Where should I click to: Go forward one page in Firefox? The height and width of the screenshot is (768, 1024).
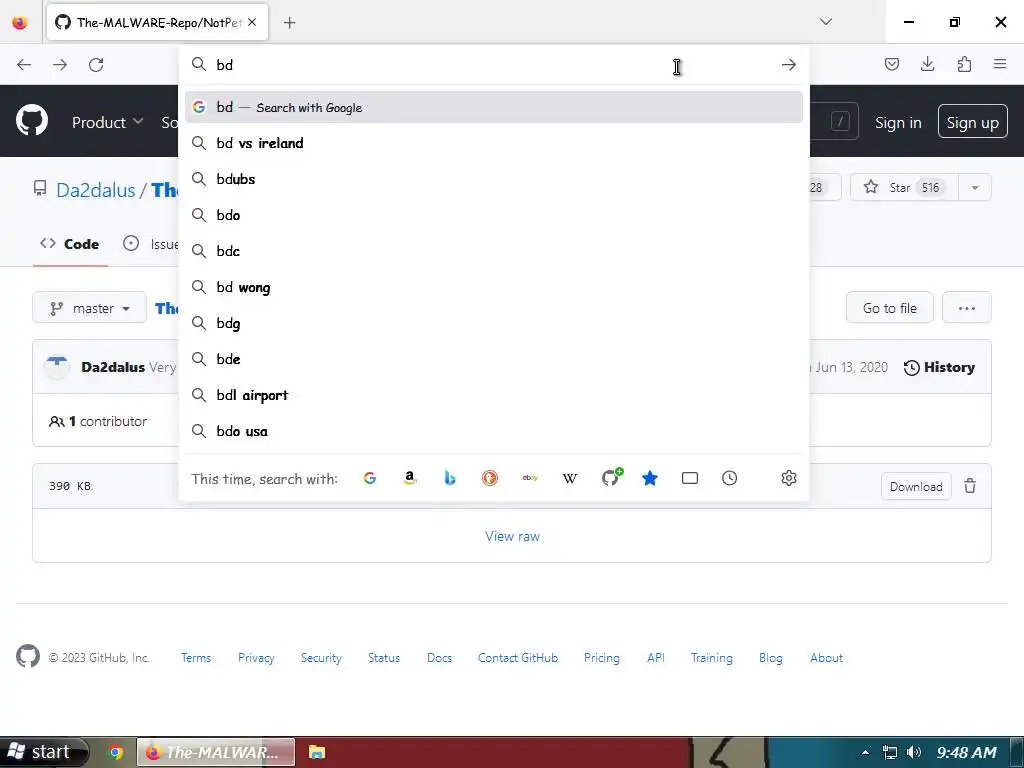tap(60, 65)
